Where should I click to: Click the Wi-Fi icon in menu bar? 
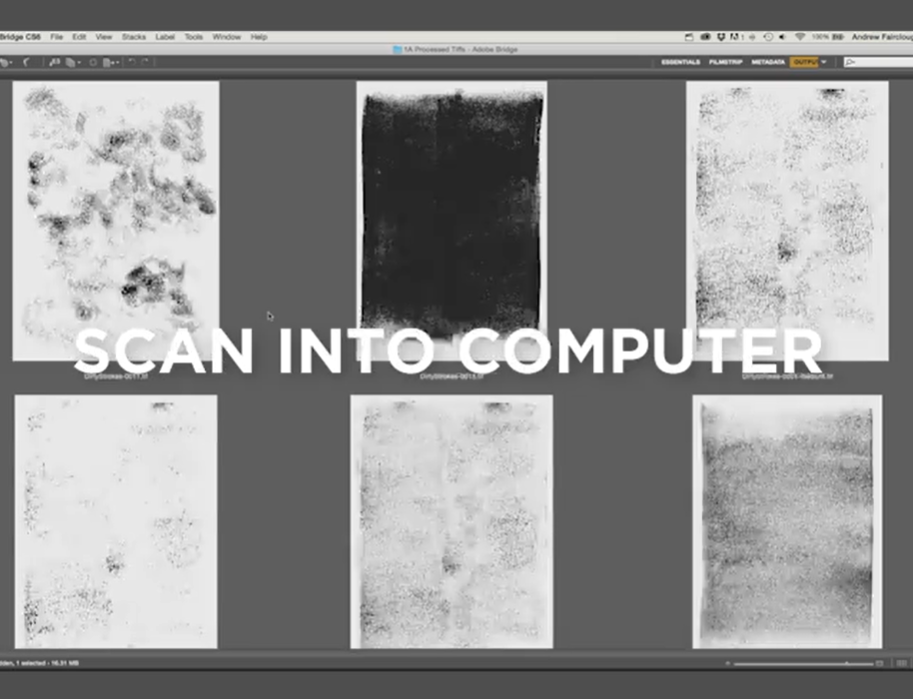pos(799,37)
